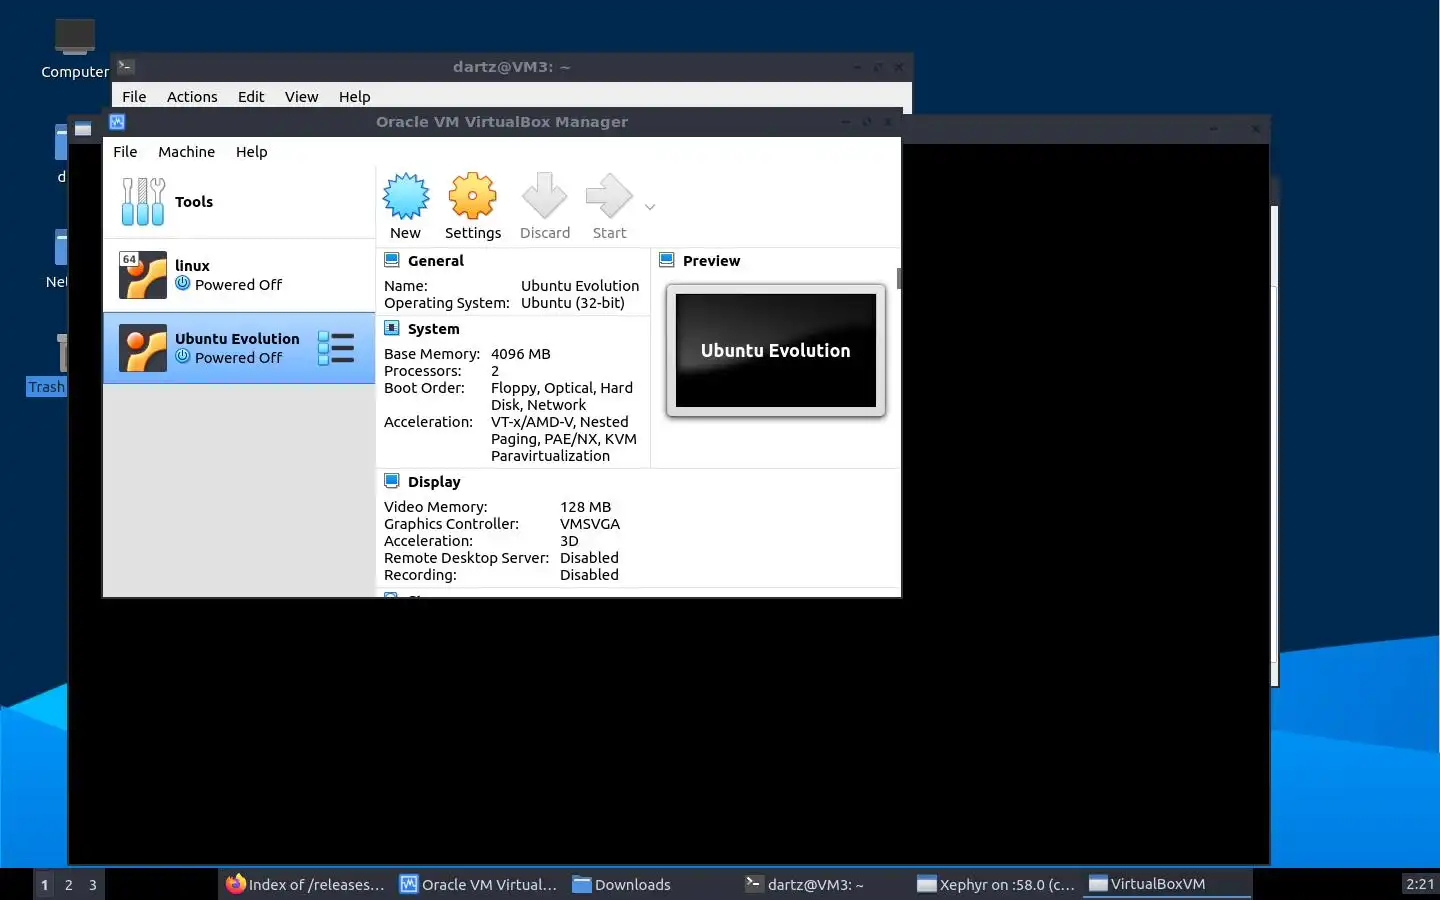Click the VirtualBoxVM window title icon
Screen dimensions: 1440x900
pos(83,129)
